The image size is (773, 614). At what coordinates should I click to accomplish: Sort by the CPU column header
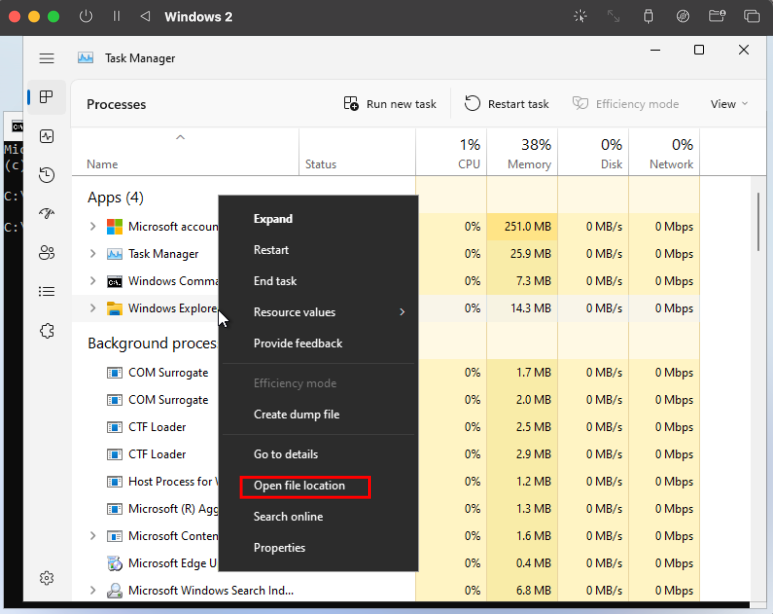451,153
